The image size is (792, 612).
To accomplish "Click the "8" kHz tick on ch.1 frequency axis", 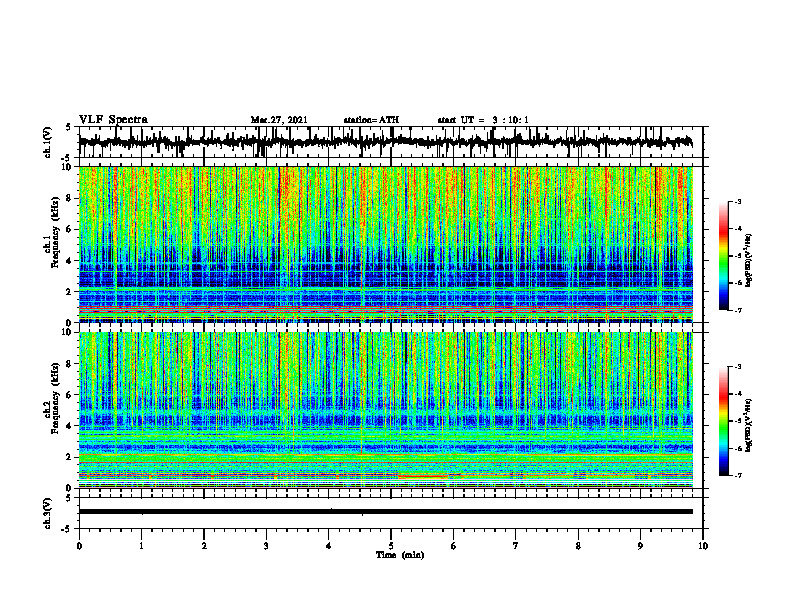I will pos(69,198).
